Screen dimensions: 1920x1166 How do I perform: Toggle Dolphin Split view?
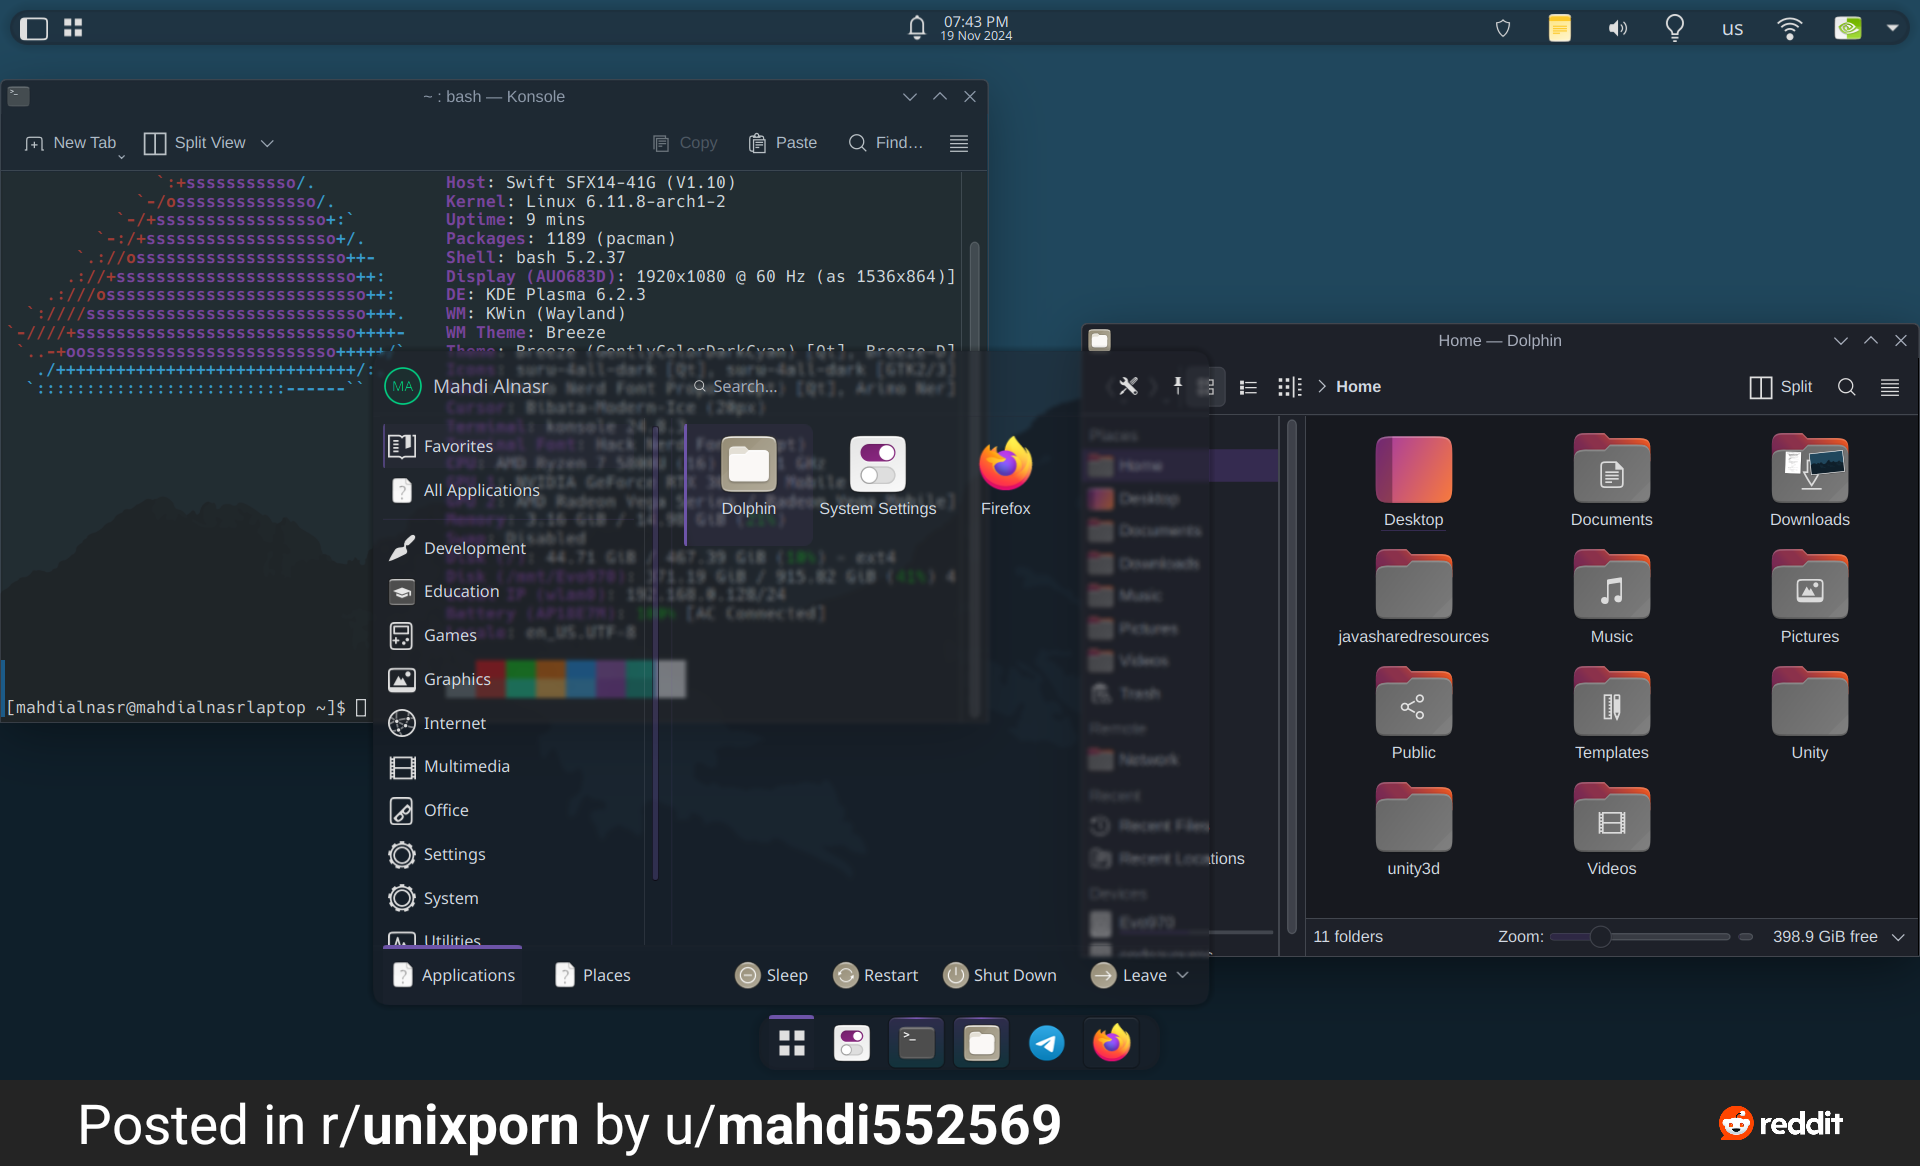click(x=1780, y=387)
